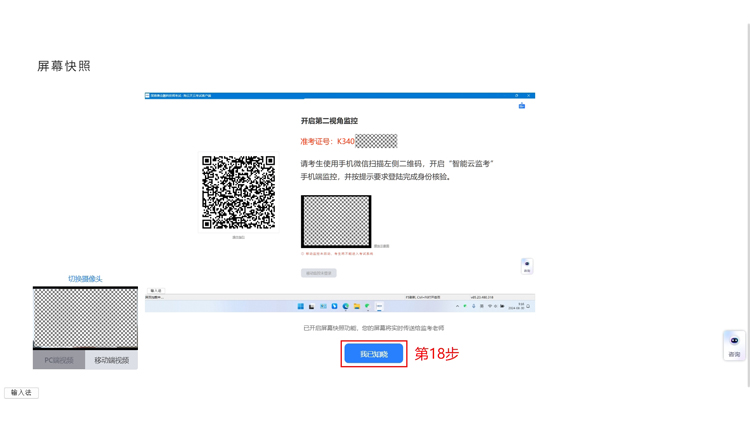Click the active exam client icon in snapshot taskbar

[x=379, y=306]
